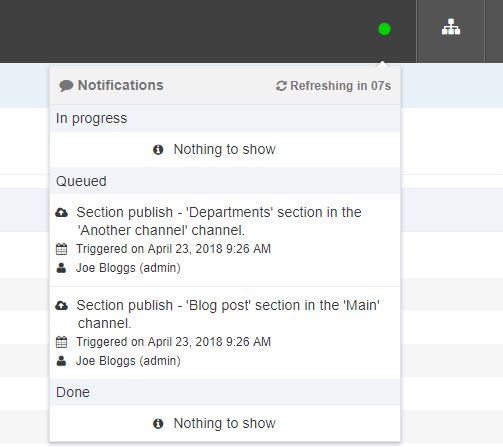Click Joe Bloggs (admin) under Blog post entry
Image resolution: width=503 pixels, height=447 pixels.
(128, 361)
